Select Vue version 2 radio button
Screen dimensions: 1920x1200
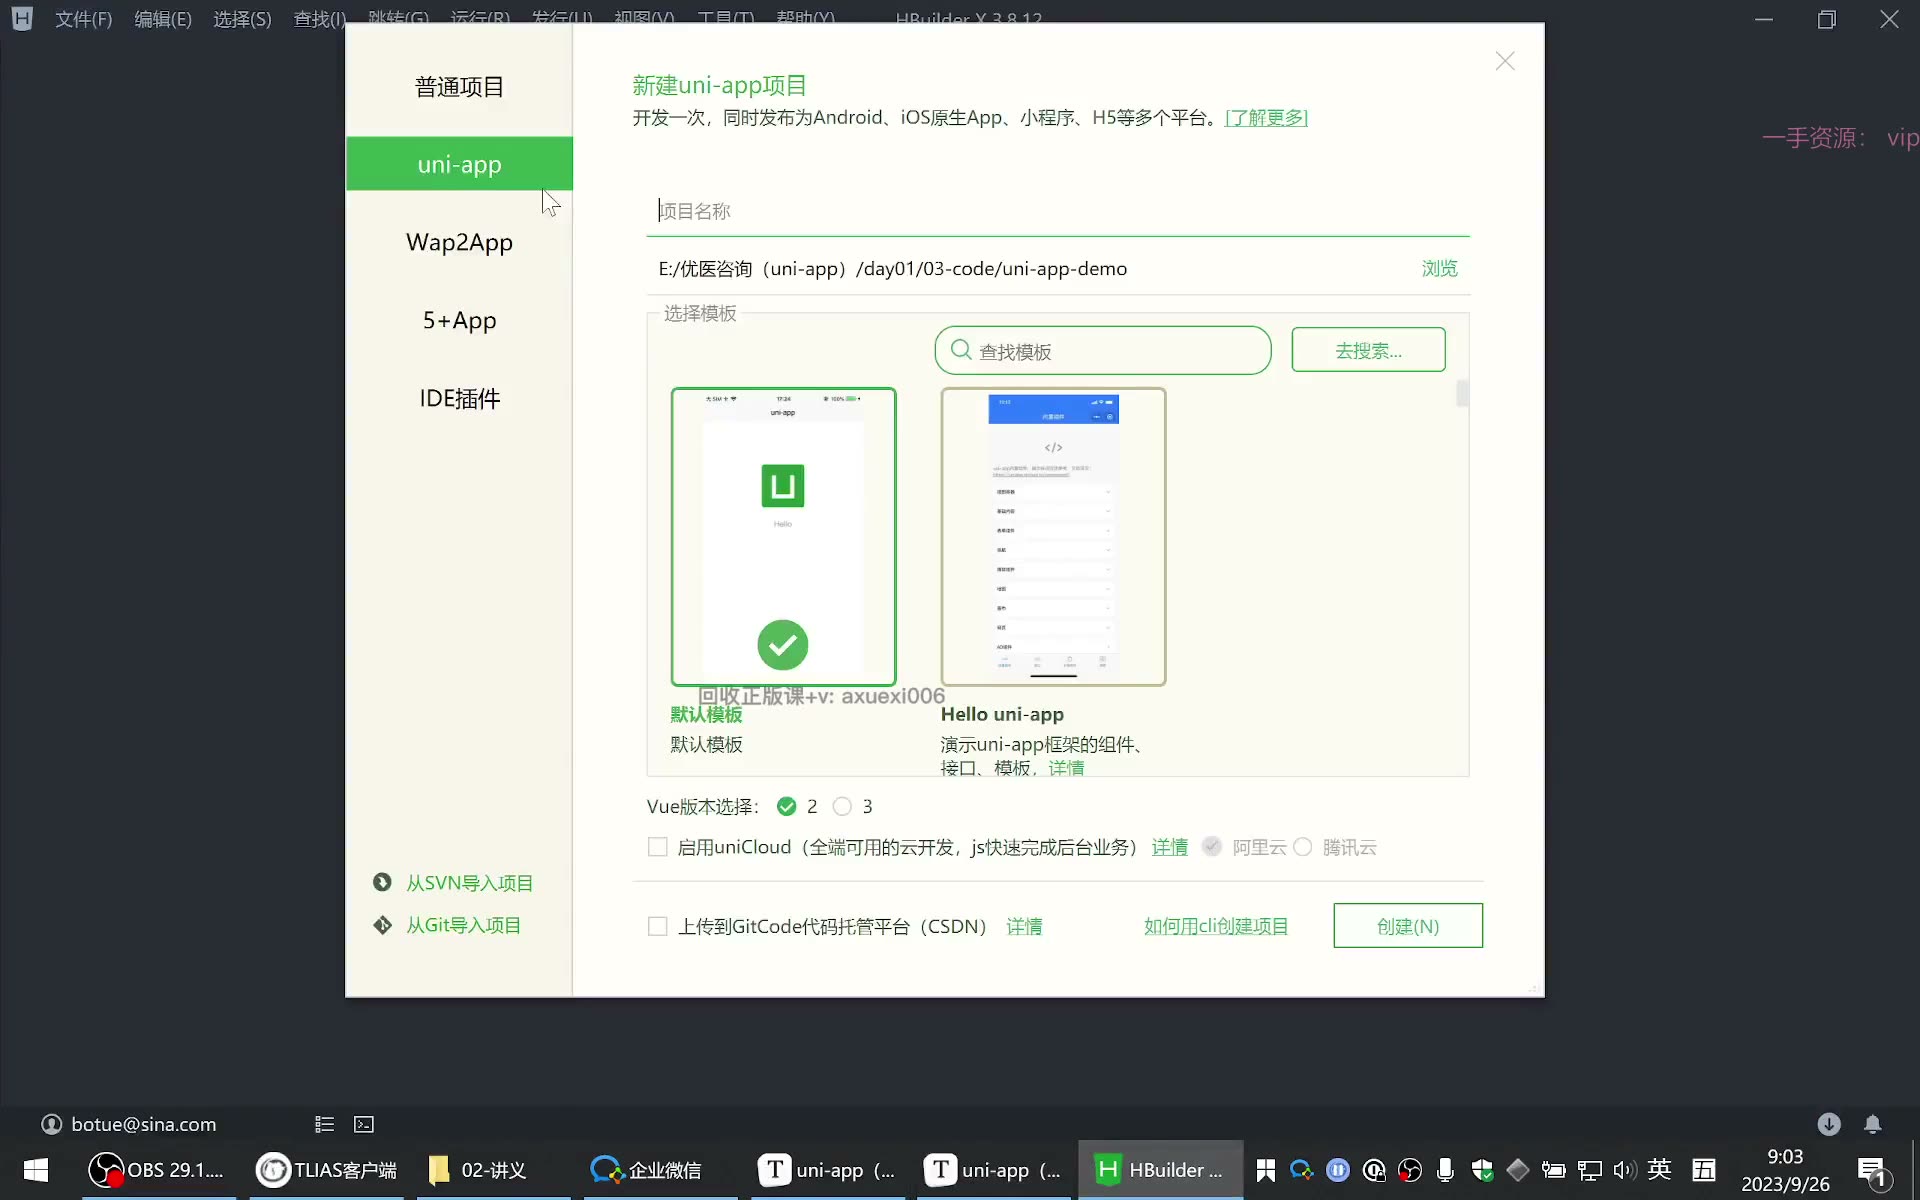pos(786,806)
